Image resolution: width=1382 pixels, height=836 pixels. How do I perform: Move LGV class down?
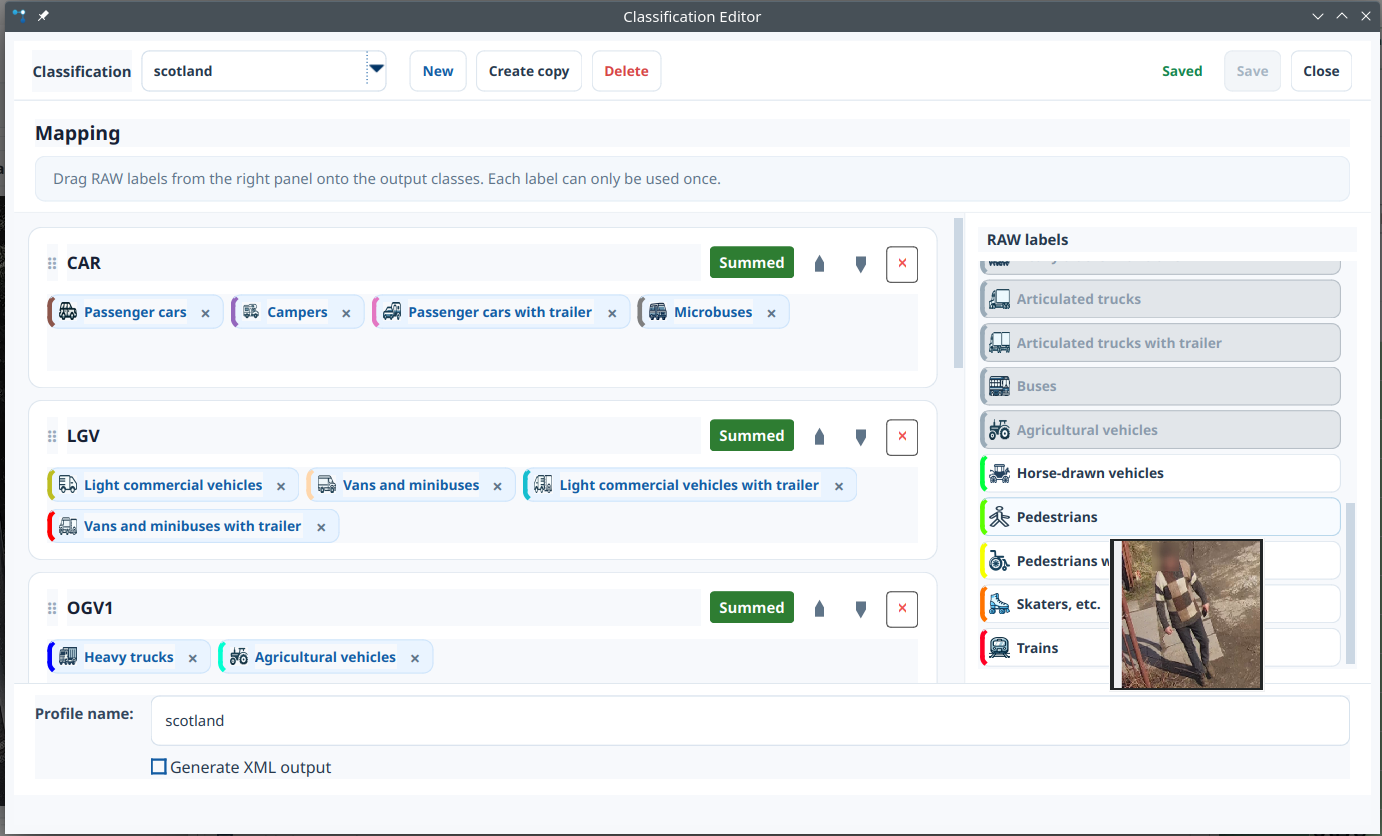click(x=861, y=437)
